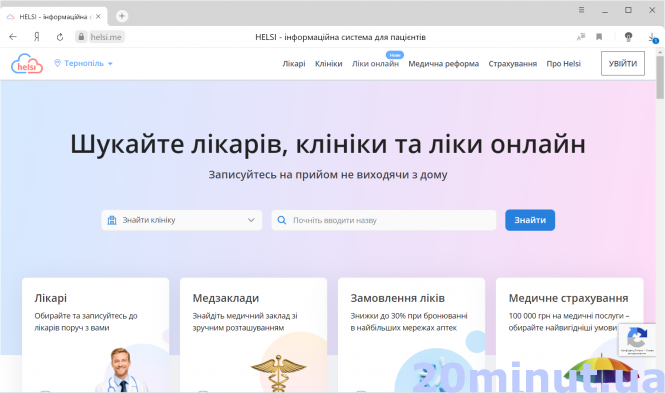Open Медична реформа page
The height and width of the screenshot is (393, 665).
pos(444,64)
